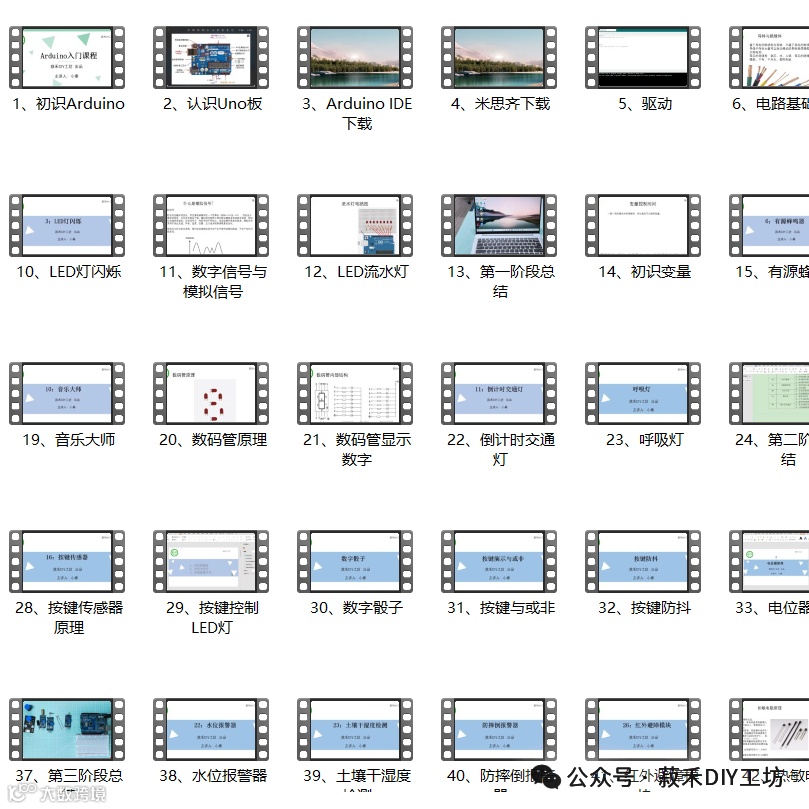Select the label 11、数字信号与模拟信号
This screenshot has height=809, width=809.
(213, 282)
